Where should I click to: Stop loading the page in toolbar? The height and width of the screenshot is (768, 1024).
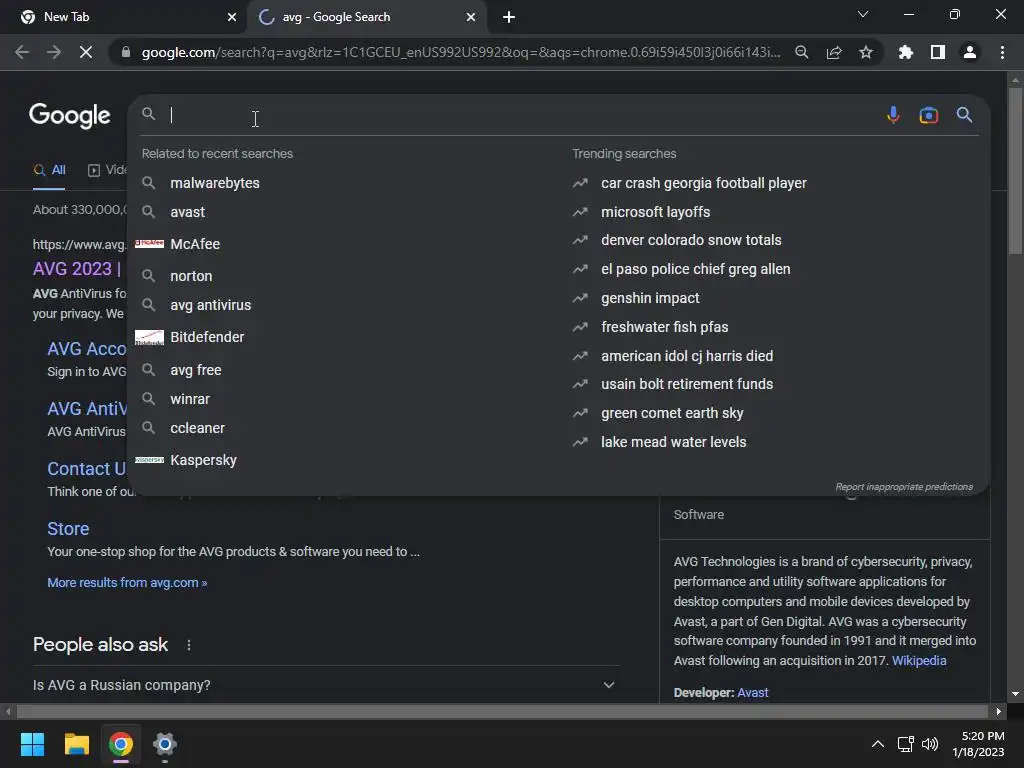pyautogui.click(x=86, y=52)
